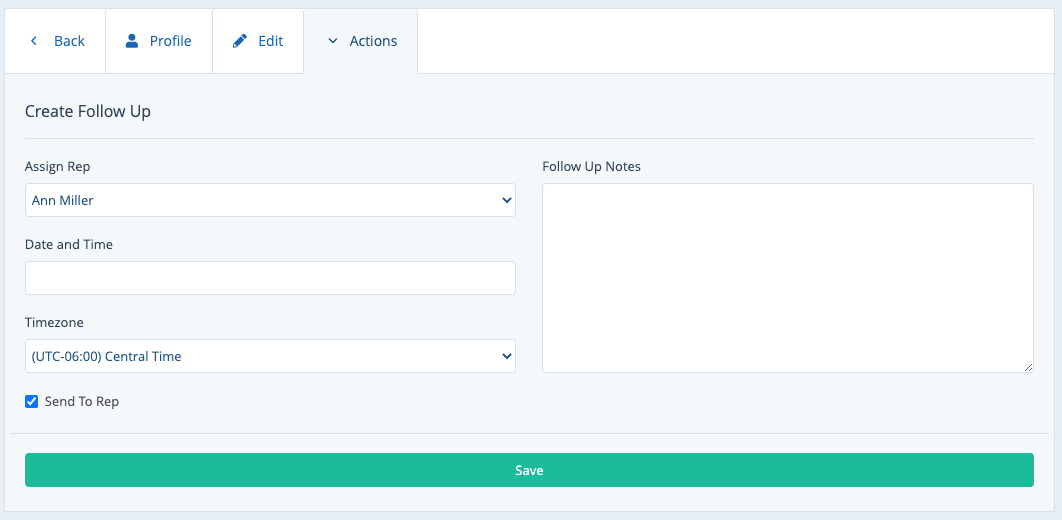Click the Date and Time field label

coord(69,244)
